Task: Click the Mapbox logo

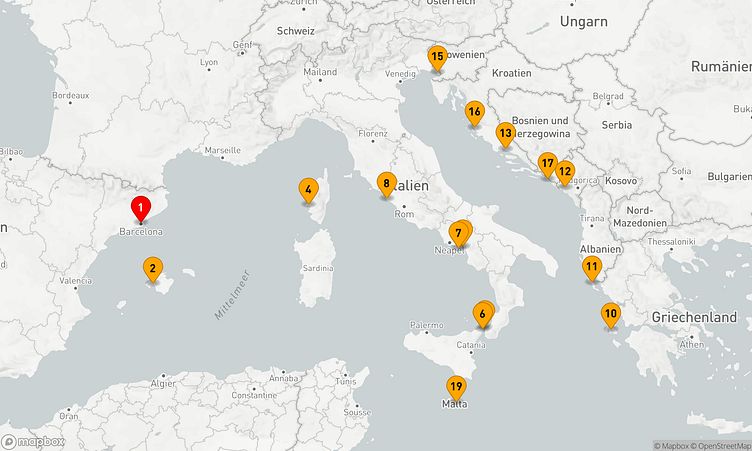Action: pyautogui.click(x=34, y=441)
